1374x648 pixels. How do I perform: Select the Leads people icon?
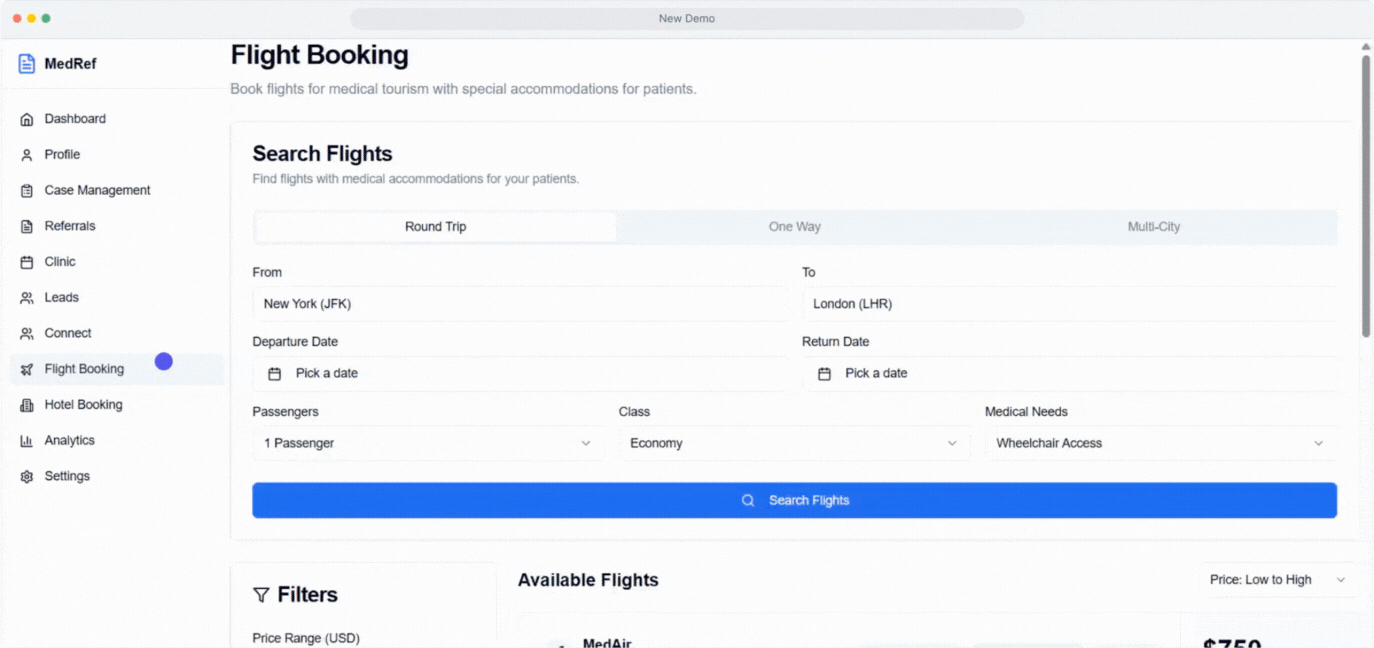[26, 297]
